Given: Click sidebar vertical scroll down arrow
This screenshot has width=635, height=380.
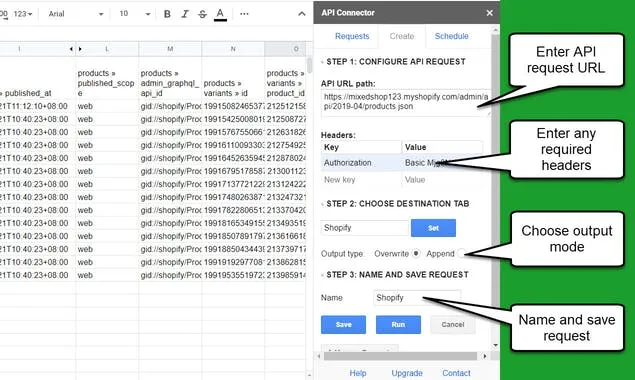Looking at the screenshot, I should (496, 346).
